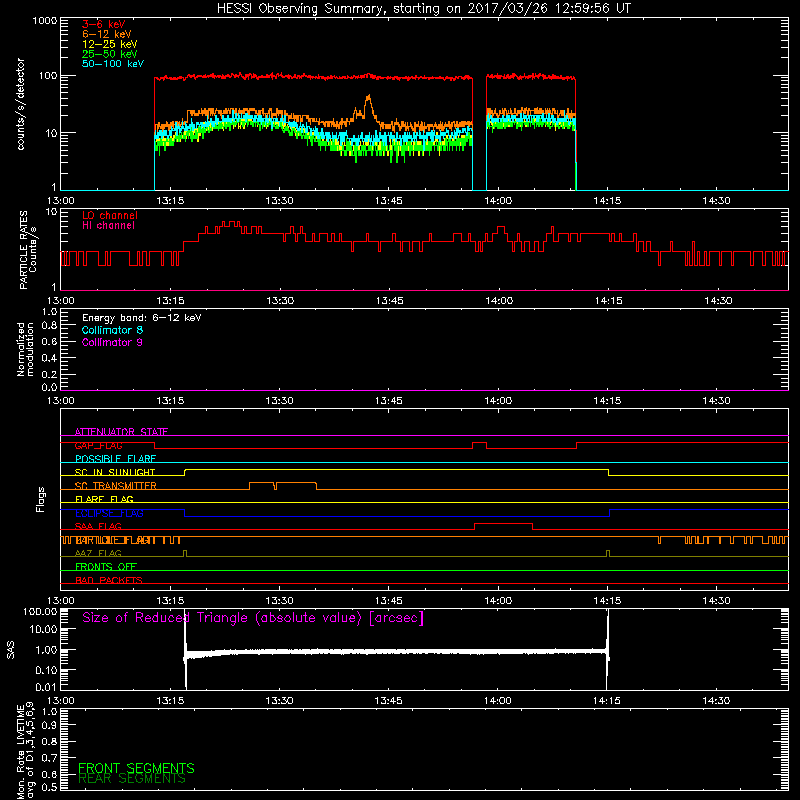Click the Mon. Rate LIVETIME axis label

coord(25,751)
